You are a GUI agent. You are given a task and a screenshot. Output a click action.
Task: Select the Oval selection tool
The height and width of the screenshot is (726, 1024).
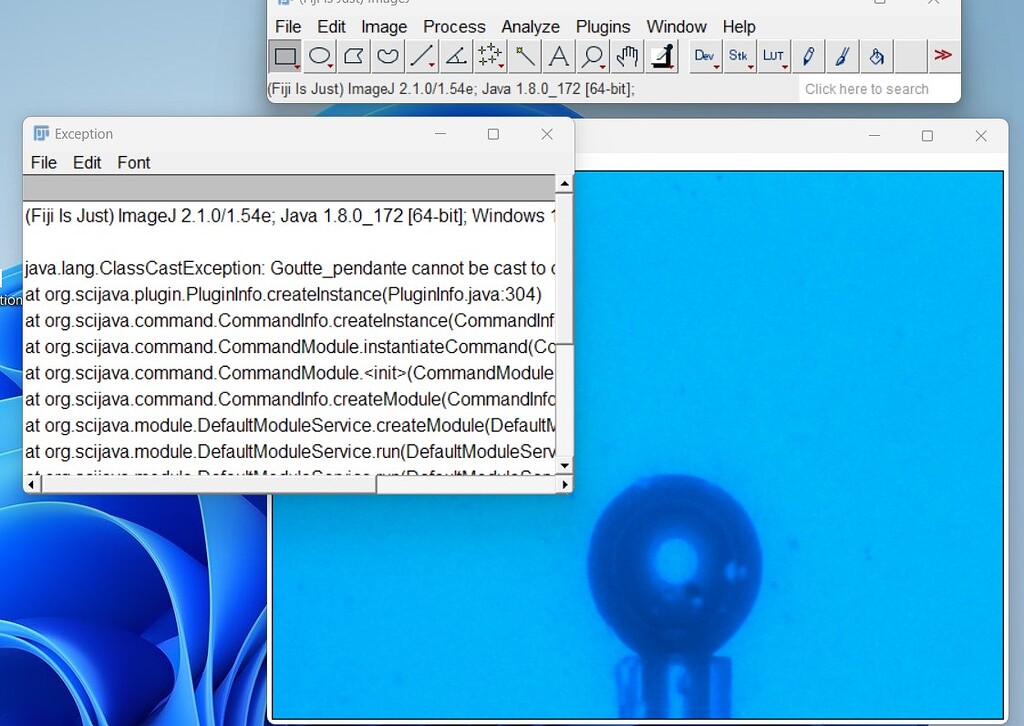coord(319,56)
